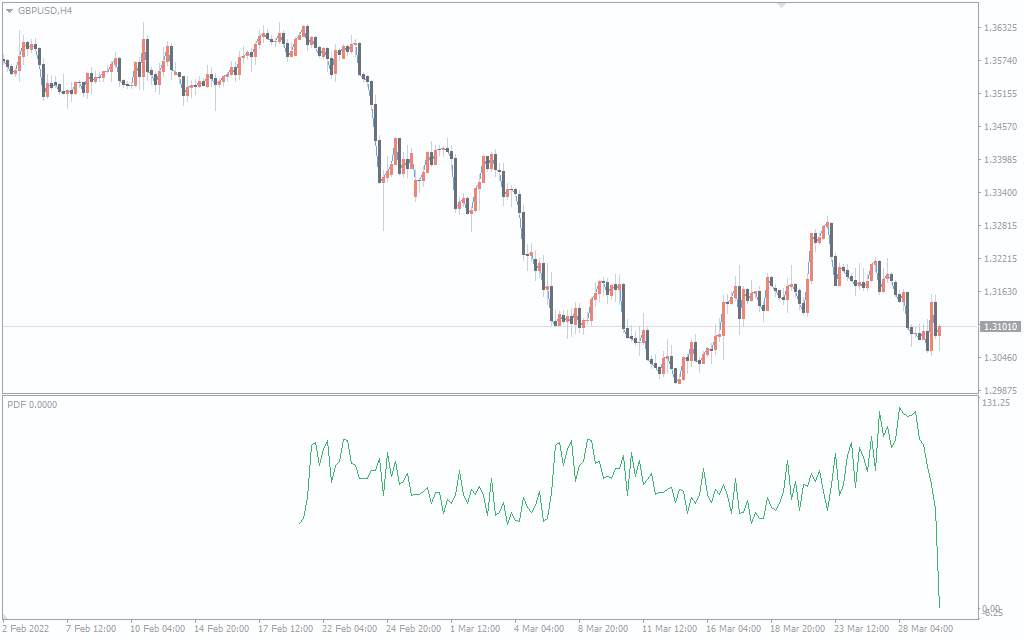Click the 1.29875 price scale label
This screenshot has height=640, width=1024.
pyautogui.click(x=1000, y=390)
